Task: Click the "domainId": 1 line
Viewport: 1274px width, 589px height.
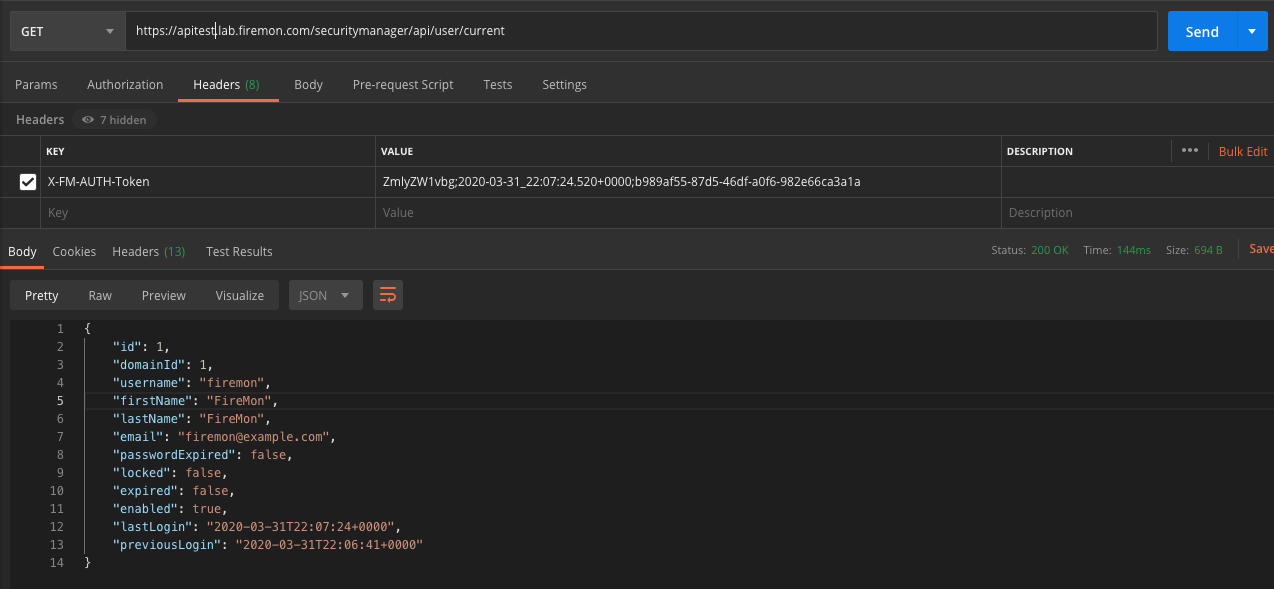Action: 163,365
